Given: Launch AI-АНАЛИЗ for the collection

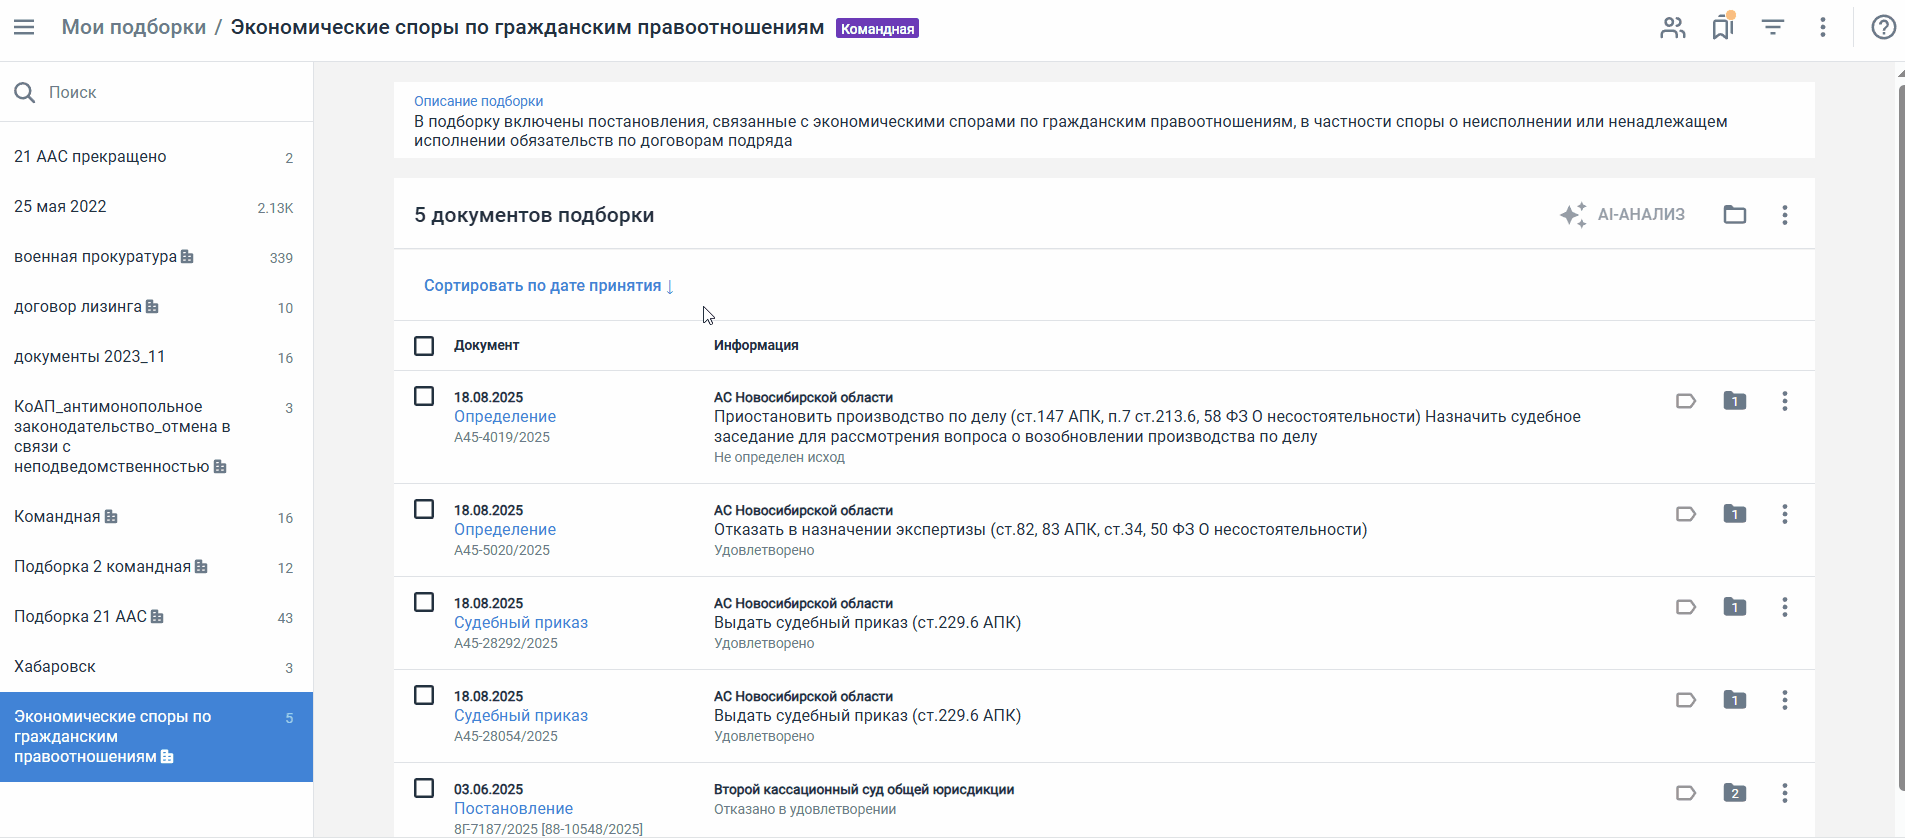Looking at the screenshot, I should tap(1622, 215).
